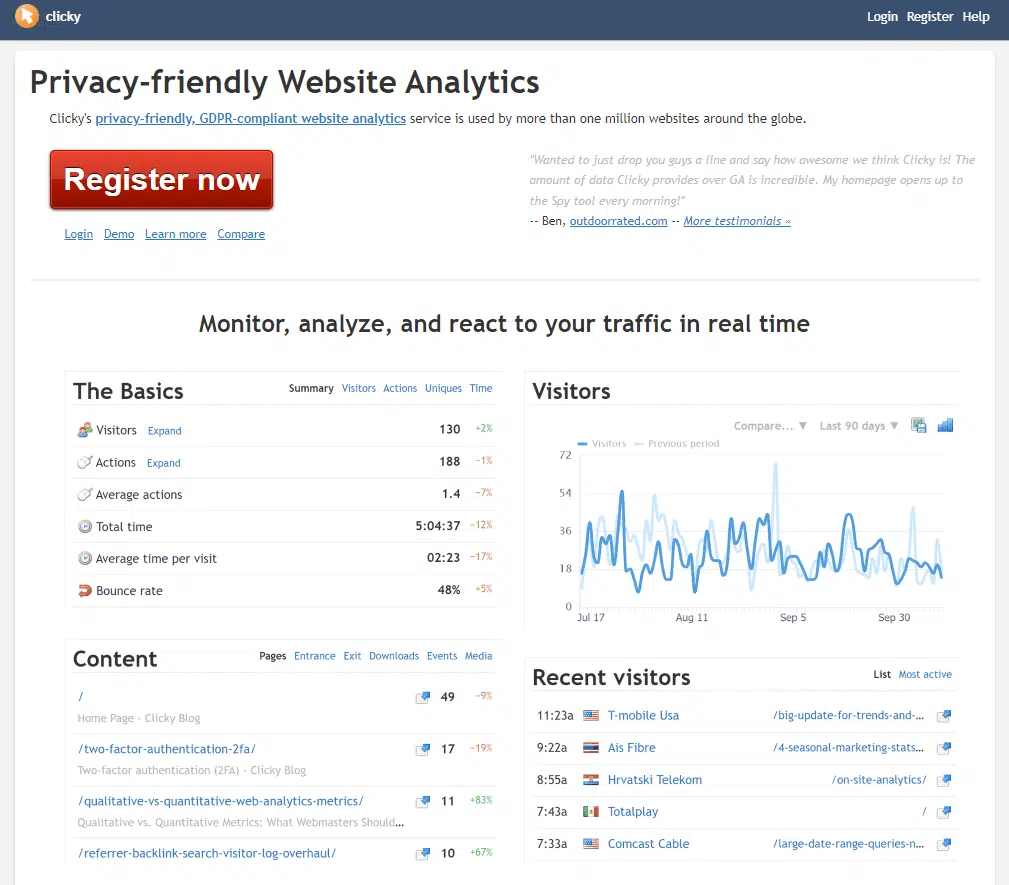
Task: Click the visitors icon in The Basics
Action: 84,430
